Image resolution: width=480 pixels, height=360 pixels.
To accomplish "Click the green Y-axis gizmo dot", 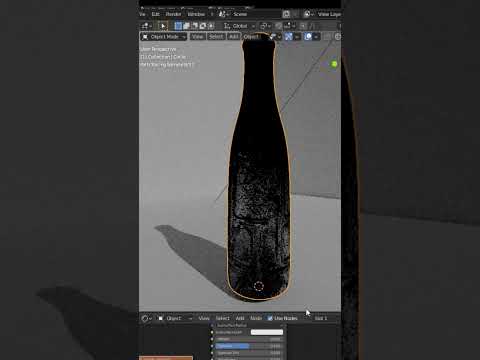I will pyautogui.click(x=334, y=64).
